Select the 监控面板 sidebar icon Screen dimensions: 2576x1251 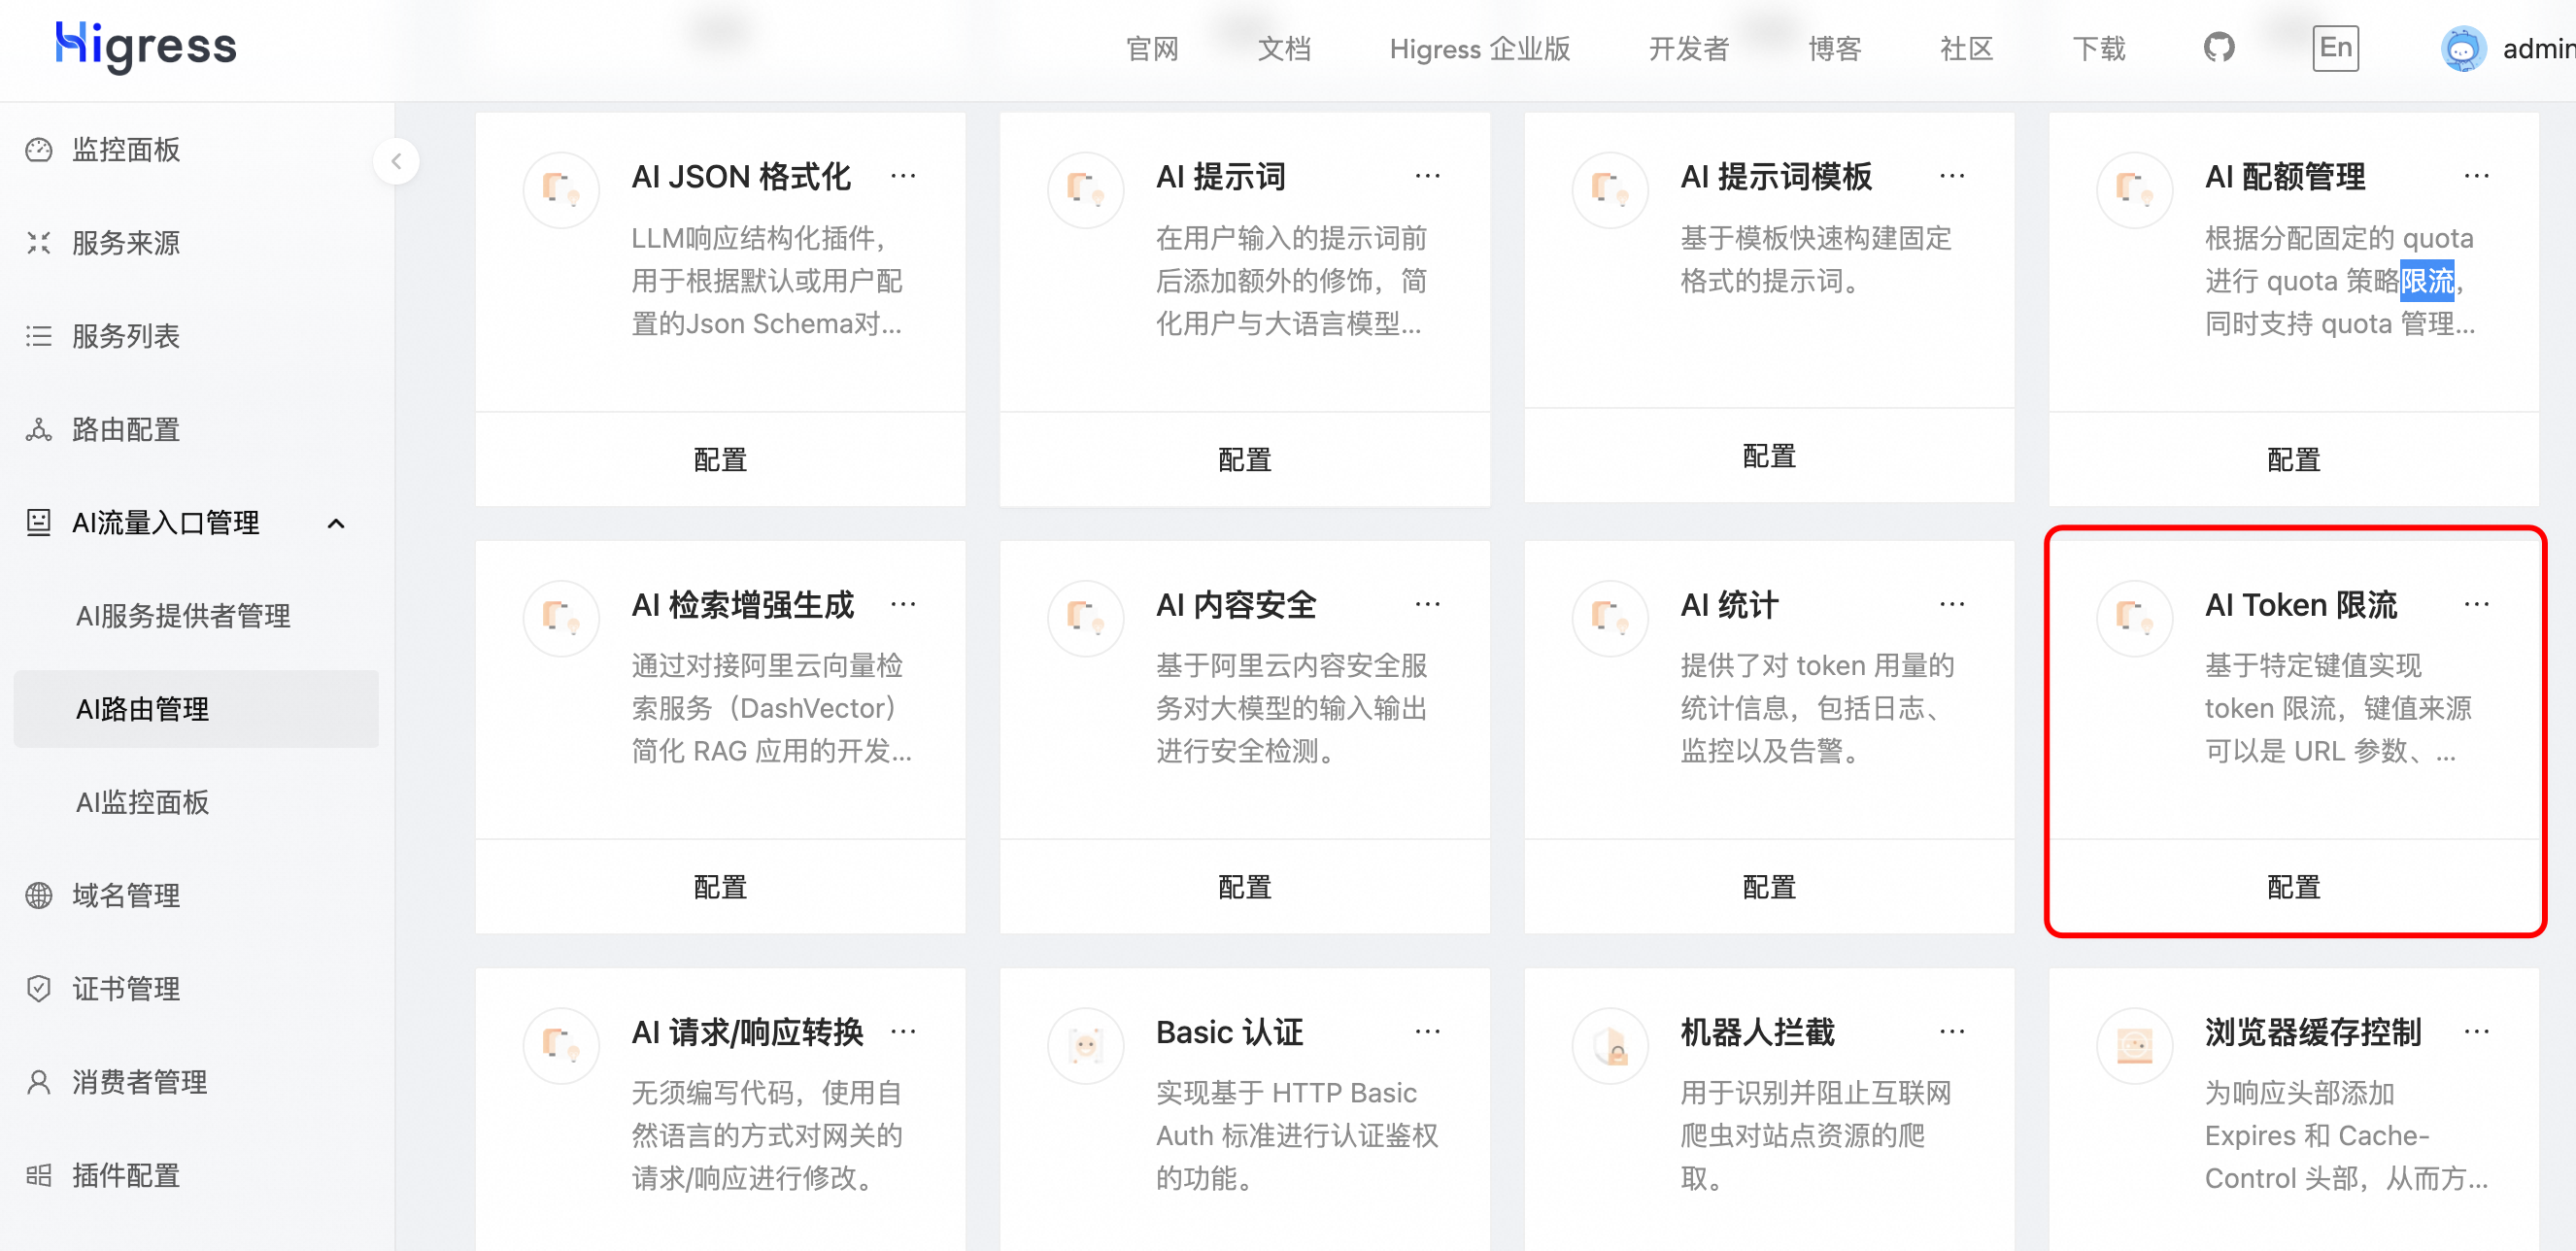coord(38,150)
